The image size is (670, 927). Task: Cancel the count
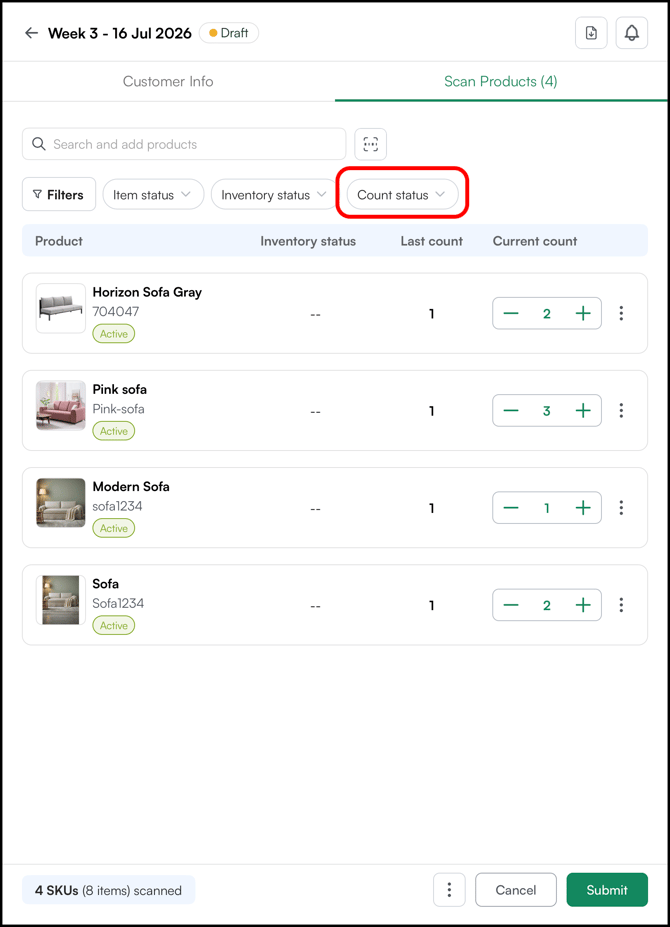coord(516,890)
